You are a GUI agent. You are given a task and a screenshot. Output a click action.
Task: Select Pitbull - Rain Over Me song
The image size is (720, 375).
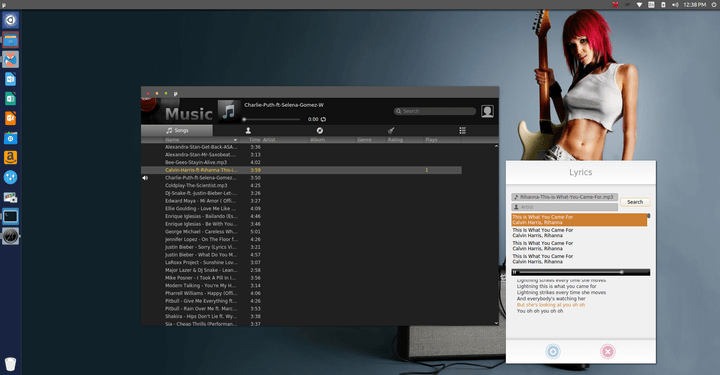tap(301, 309)
